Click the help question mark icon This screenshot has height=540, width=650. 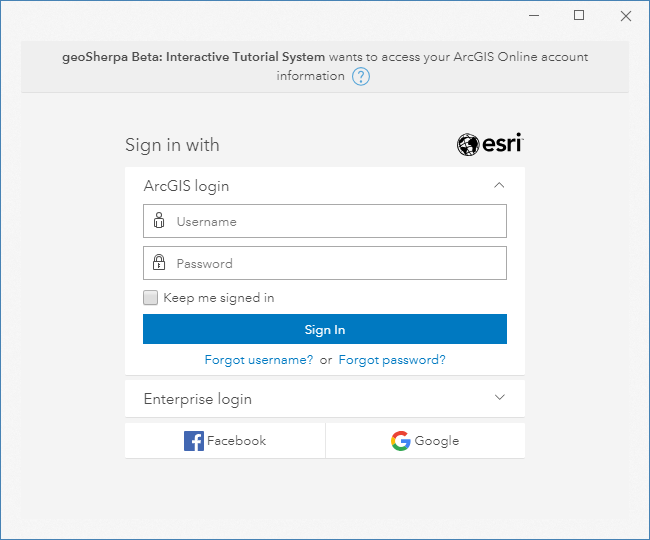[361, 77]
